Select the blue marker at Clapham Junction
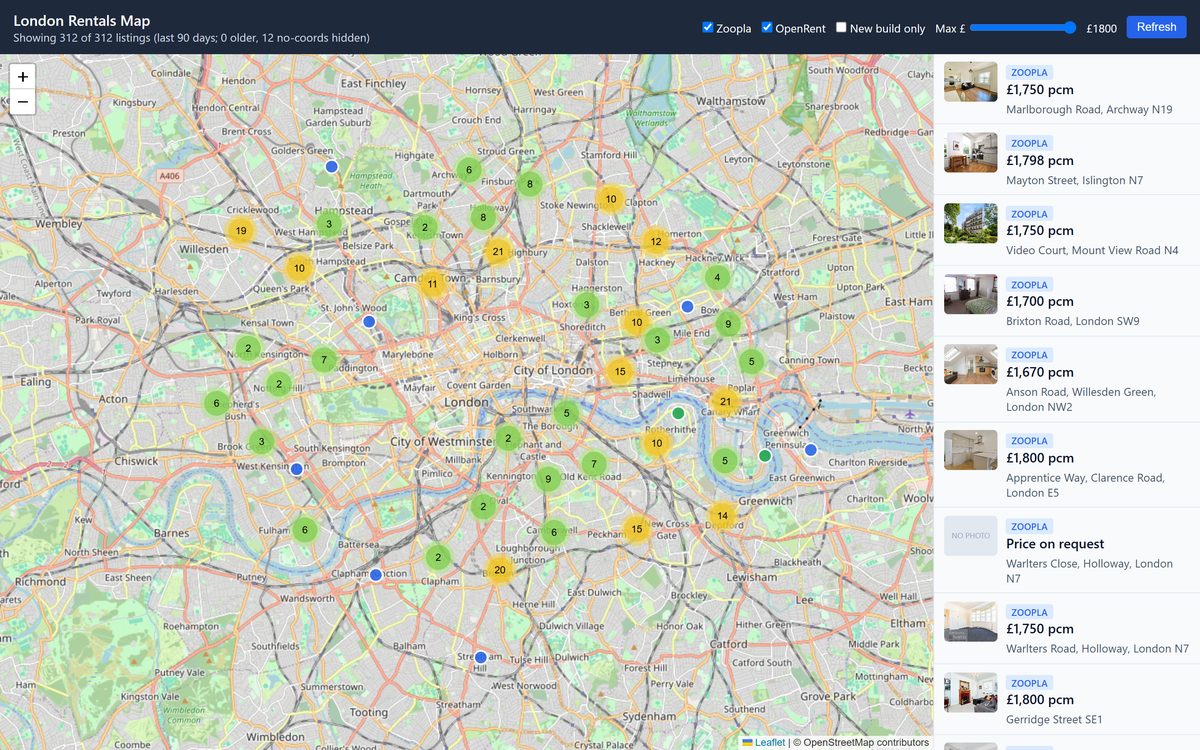 [x=376, y=575]
